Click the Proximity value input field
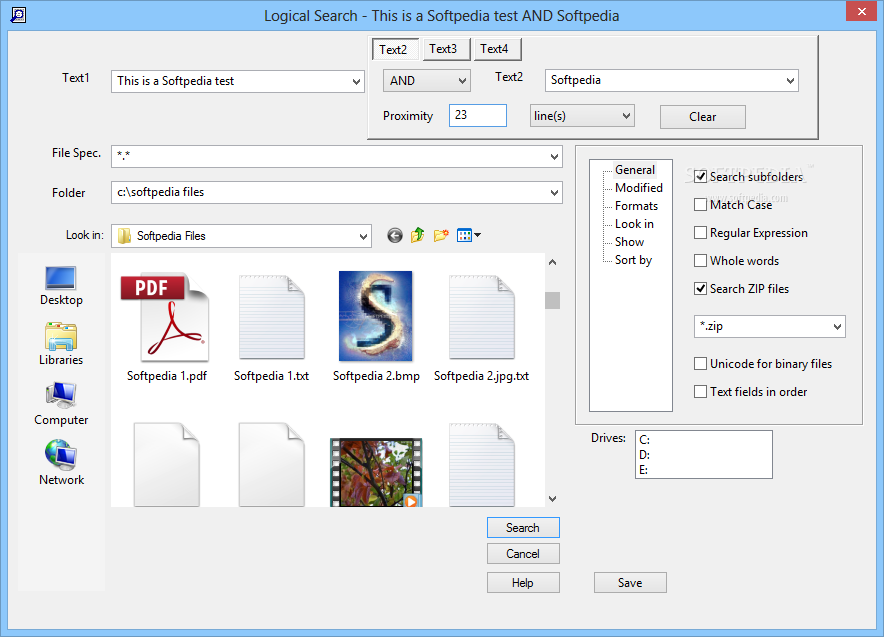884x637 pixels. coord(478,115)
